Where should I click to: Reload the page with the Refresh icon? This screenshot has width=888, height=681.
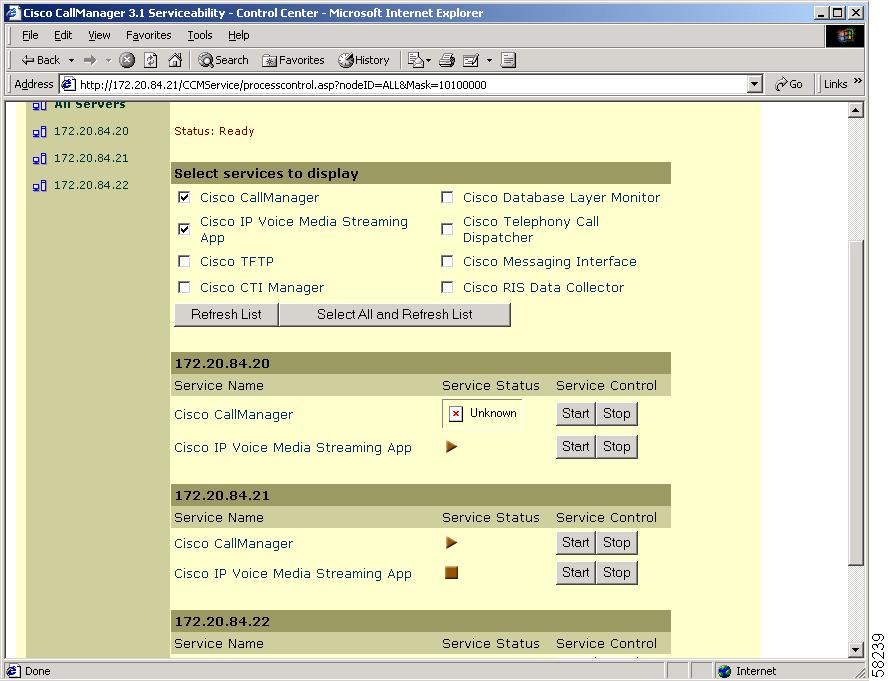click(x=151, y=60)
